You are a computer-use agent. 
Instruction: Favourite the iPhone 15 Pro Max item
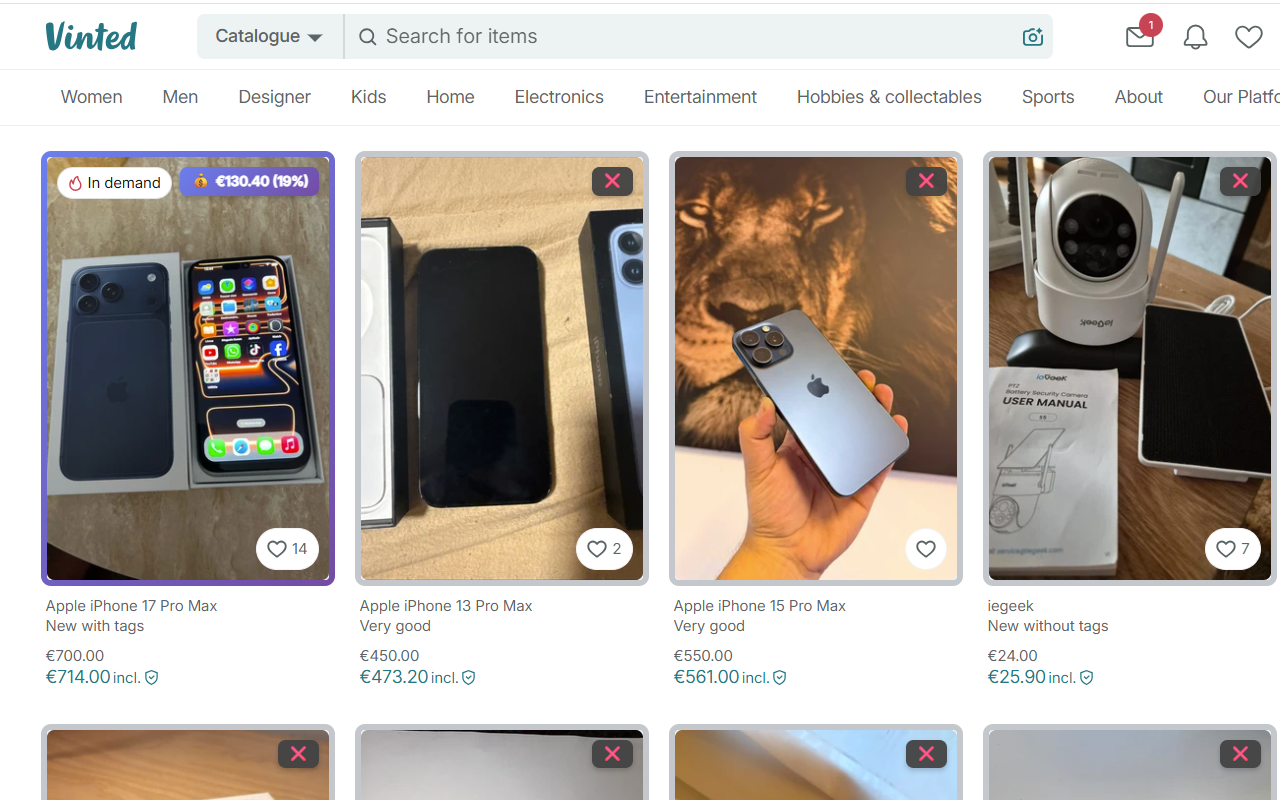[x=926, y=549]
